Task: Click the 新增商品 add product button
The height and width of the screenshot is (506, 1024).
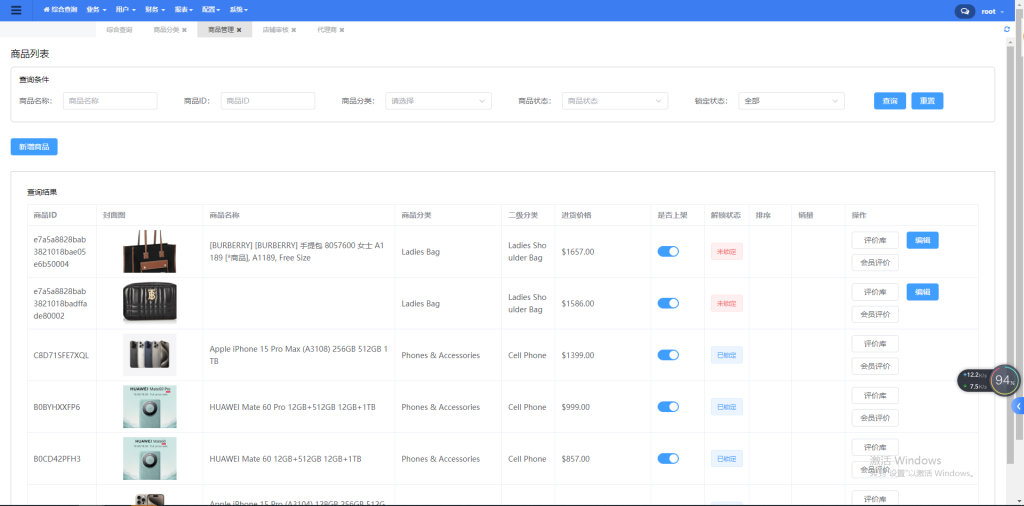Action: 34,147
